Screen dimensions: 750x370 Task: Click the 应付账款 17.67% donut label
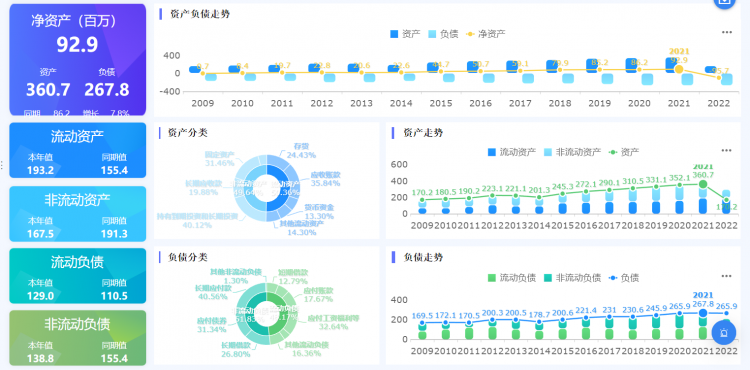tap(318, 294)
